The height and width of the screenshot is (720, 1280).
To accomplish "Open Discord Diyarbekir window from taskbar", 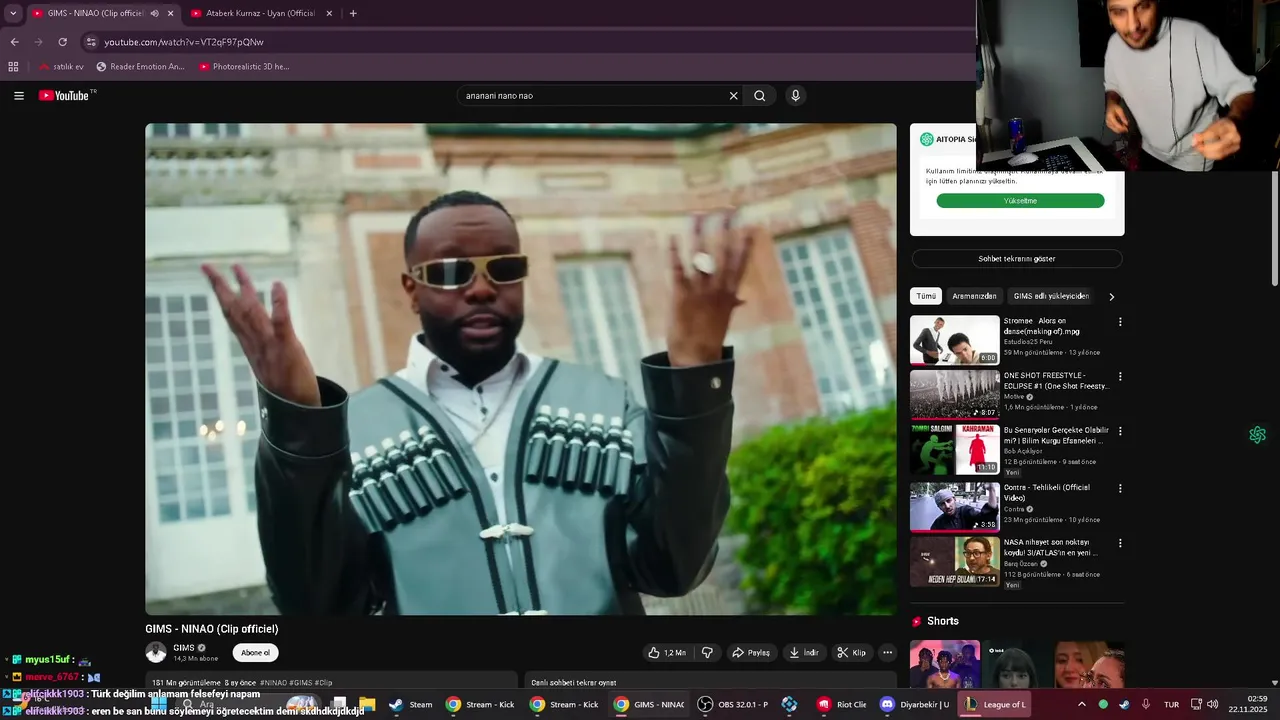I will (913, 705).
